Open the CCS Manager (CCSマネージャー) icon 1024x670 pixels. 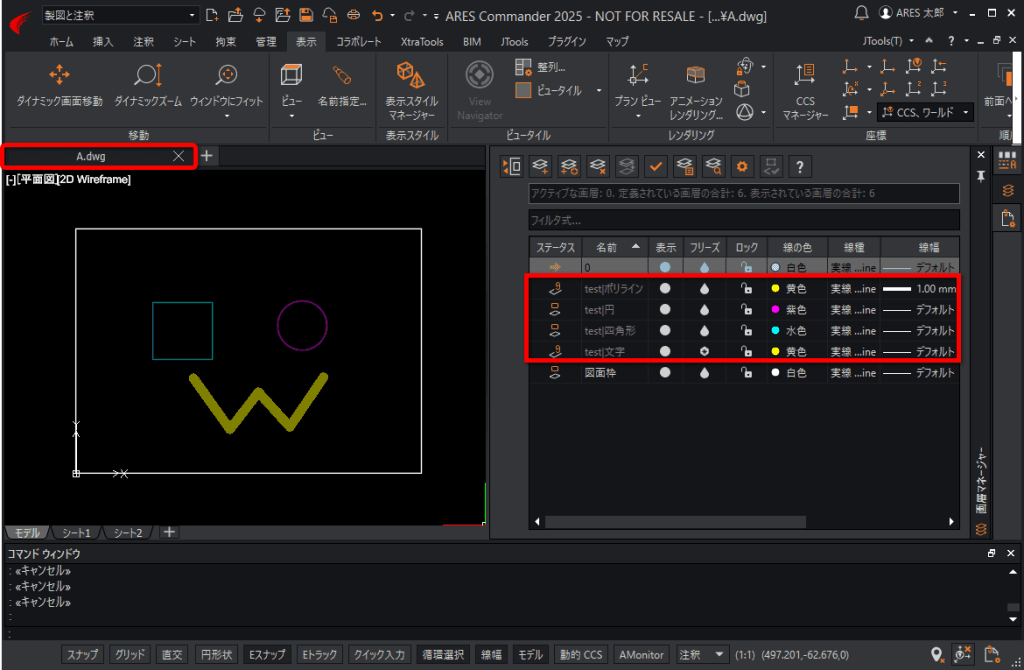click(804, 76)
